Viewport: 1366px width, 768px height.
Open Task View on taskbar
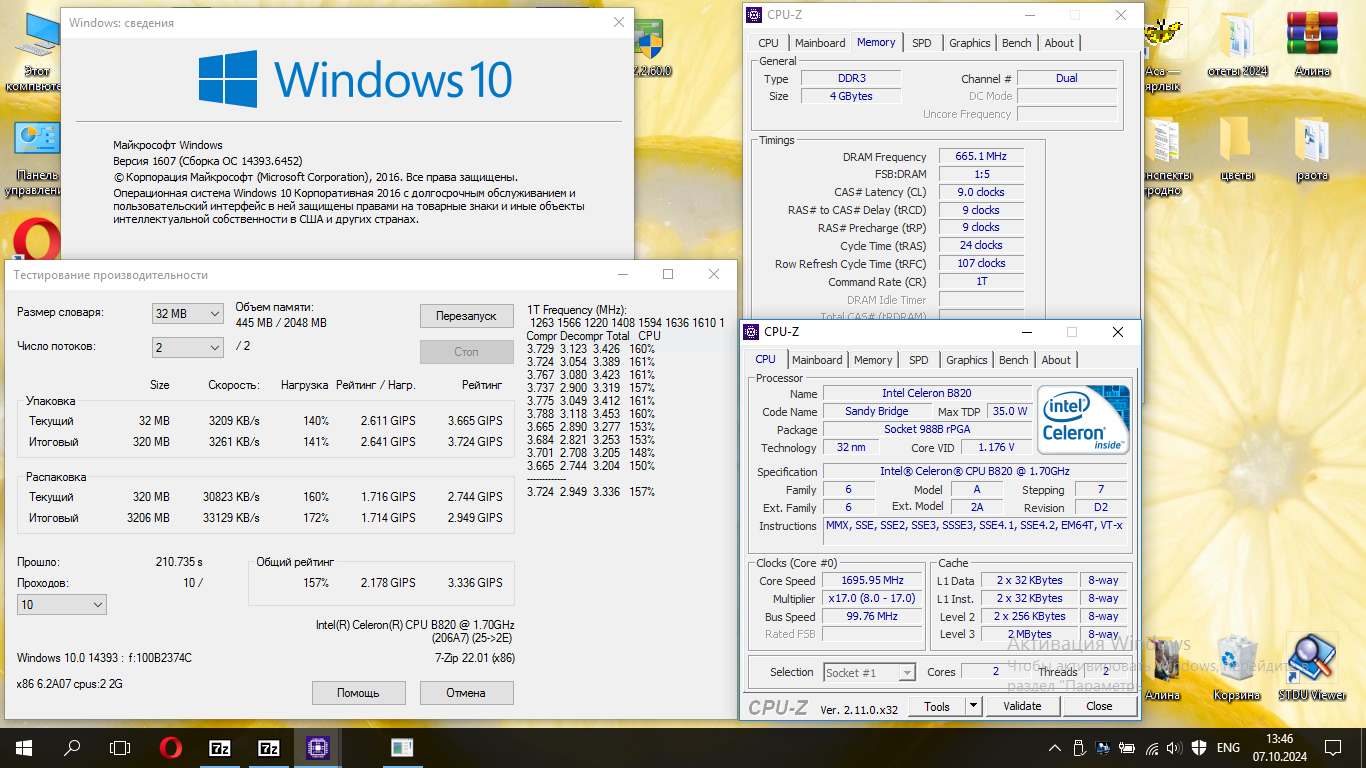120,747
